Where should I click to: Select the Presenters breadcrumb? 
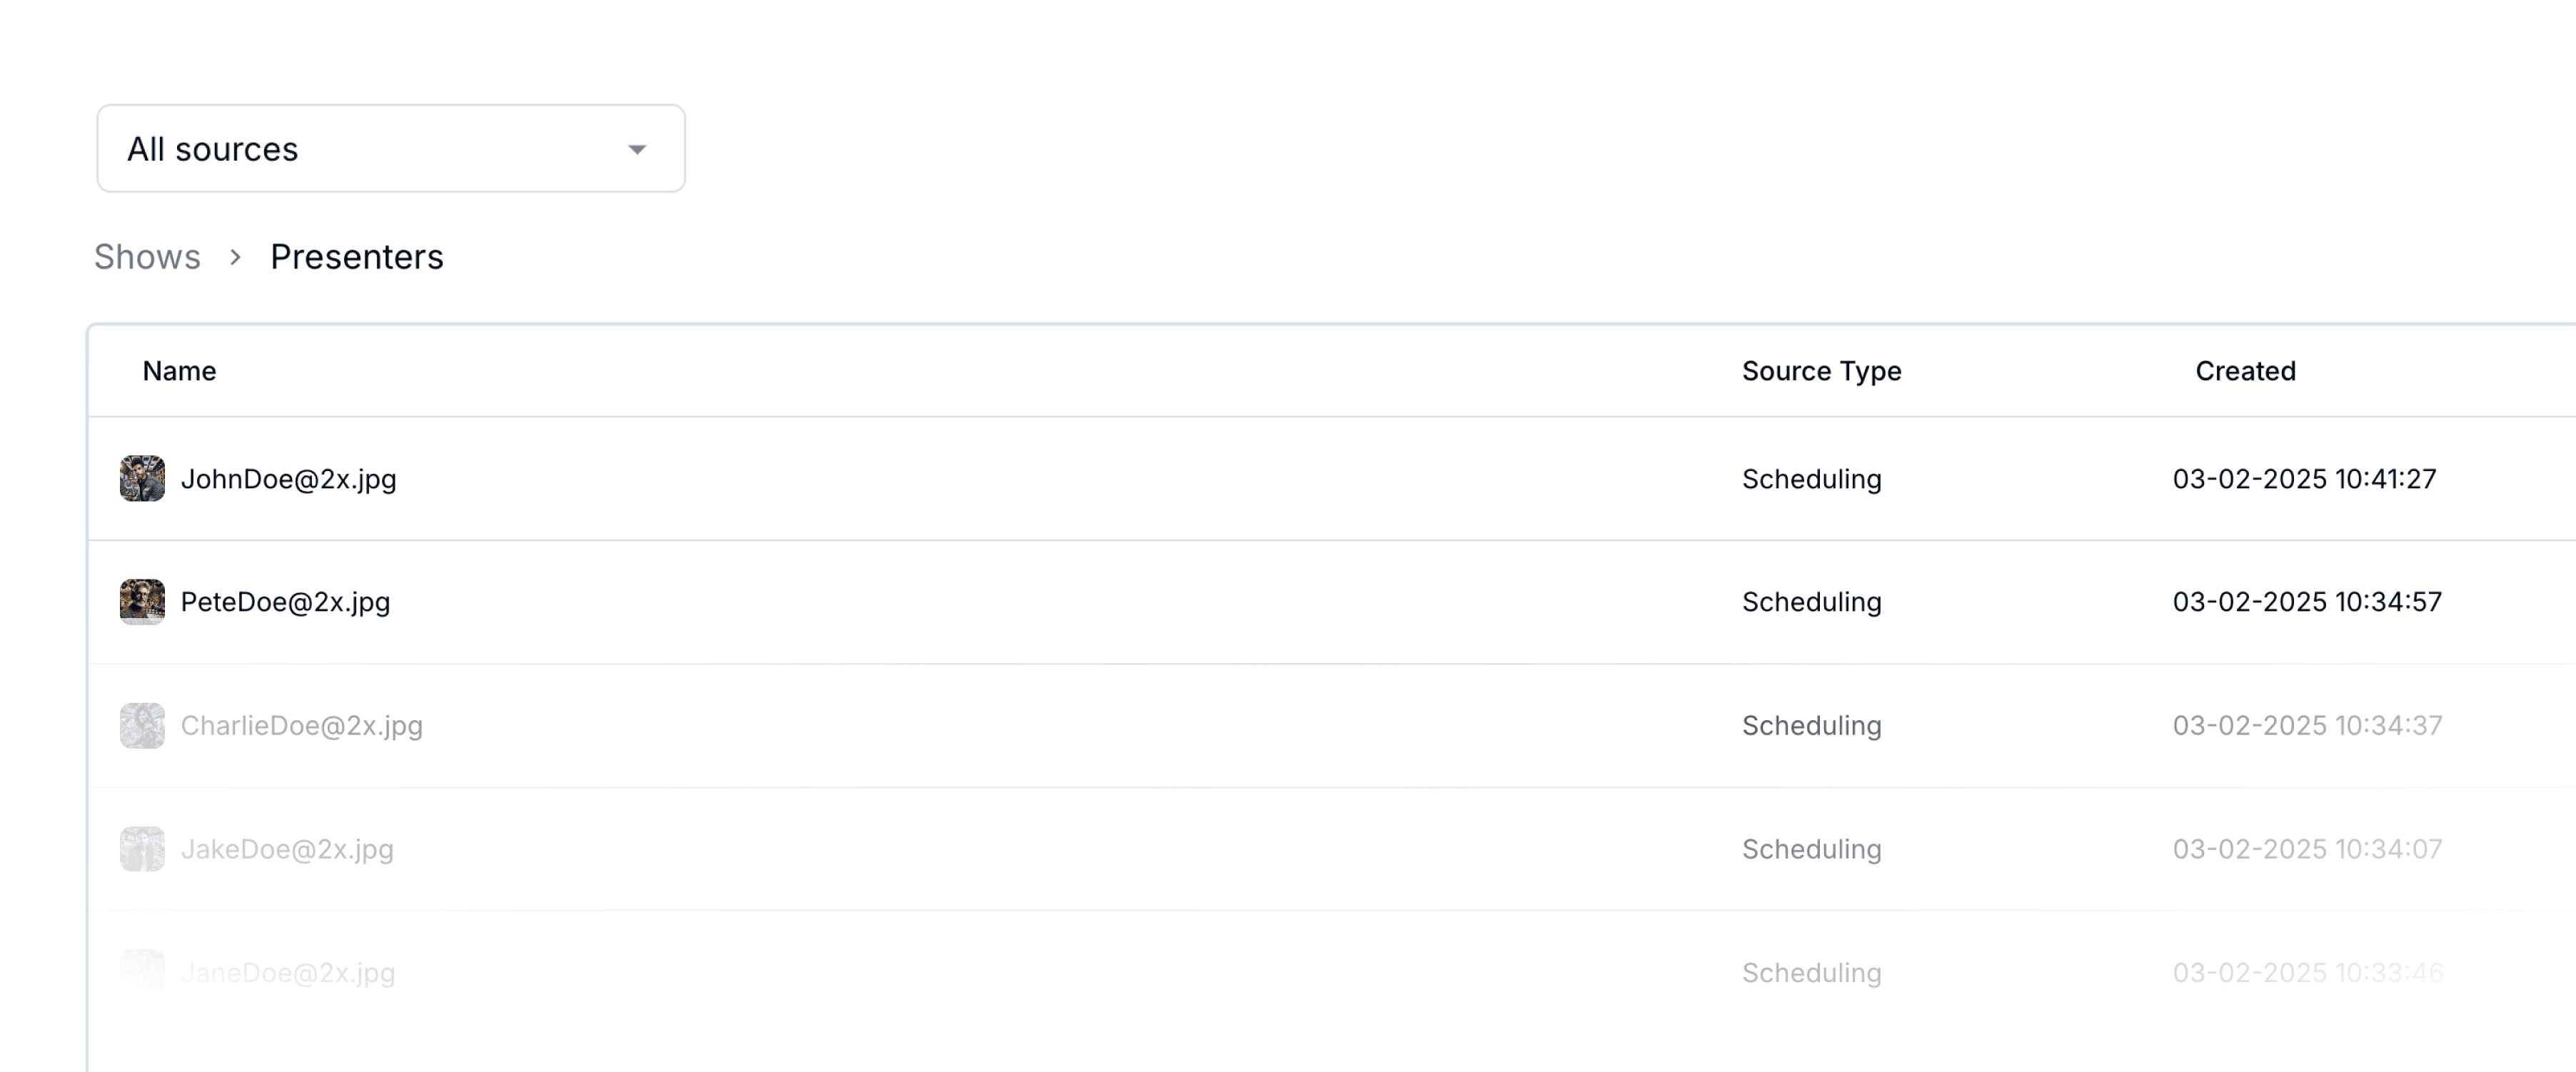point(357,257)
